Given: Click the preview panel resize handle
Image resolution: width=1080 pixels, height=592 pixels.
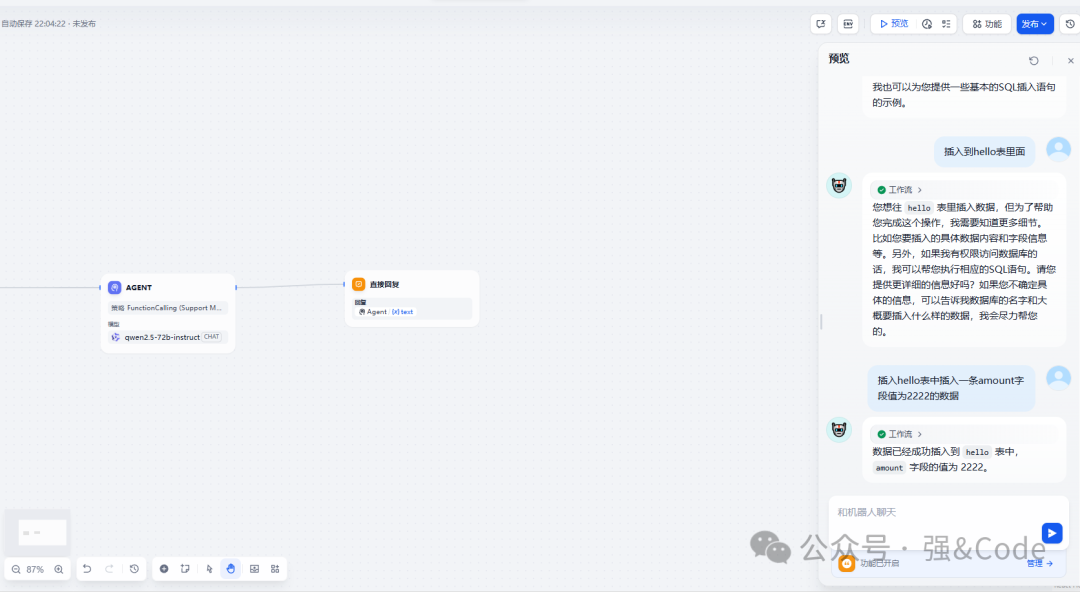Looking at the screenshot, I should (x=821, y=321).
